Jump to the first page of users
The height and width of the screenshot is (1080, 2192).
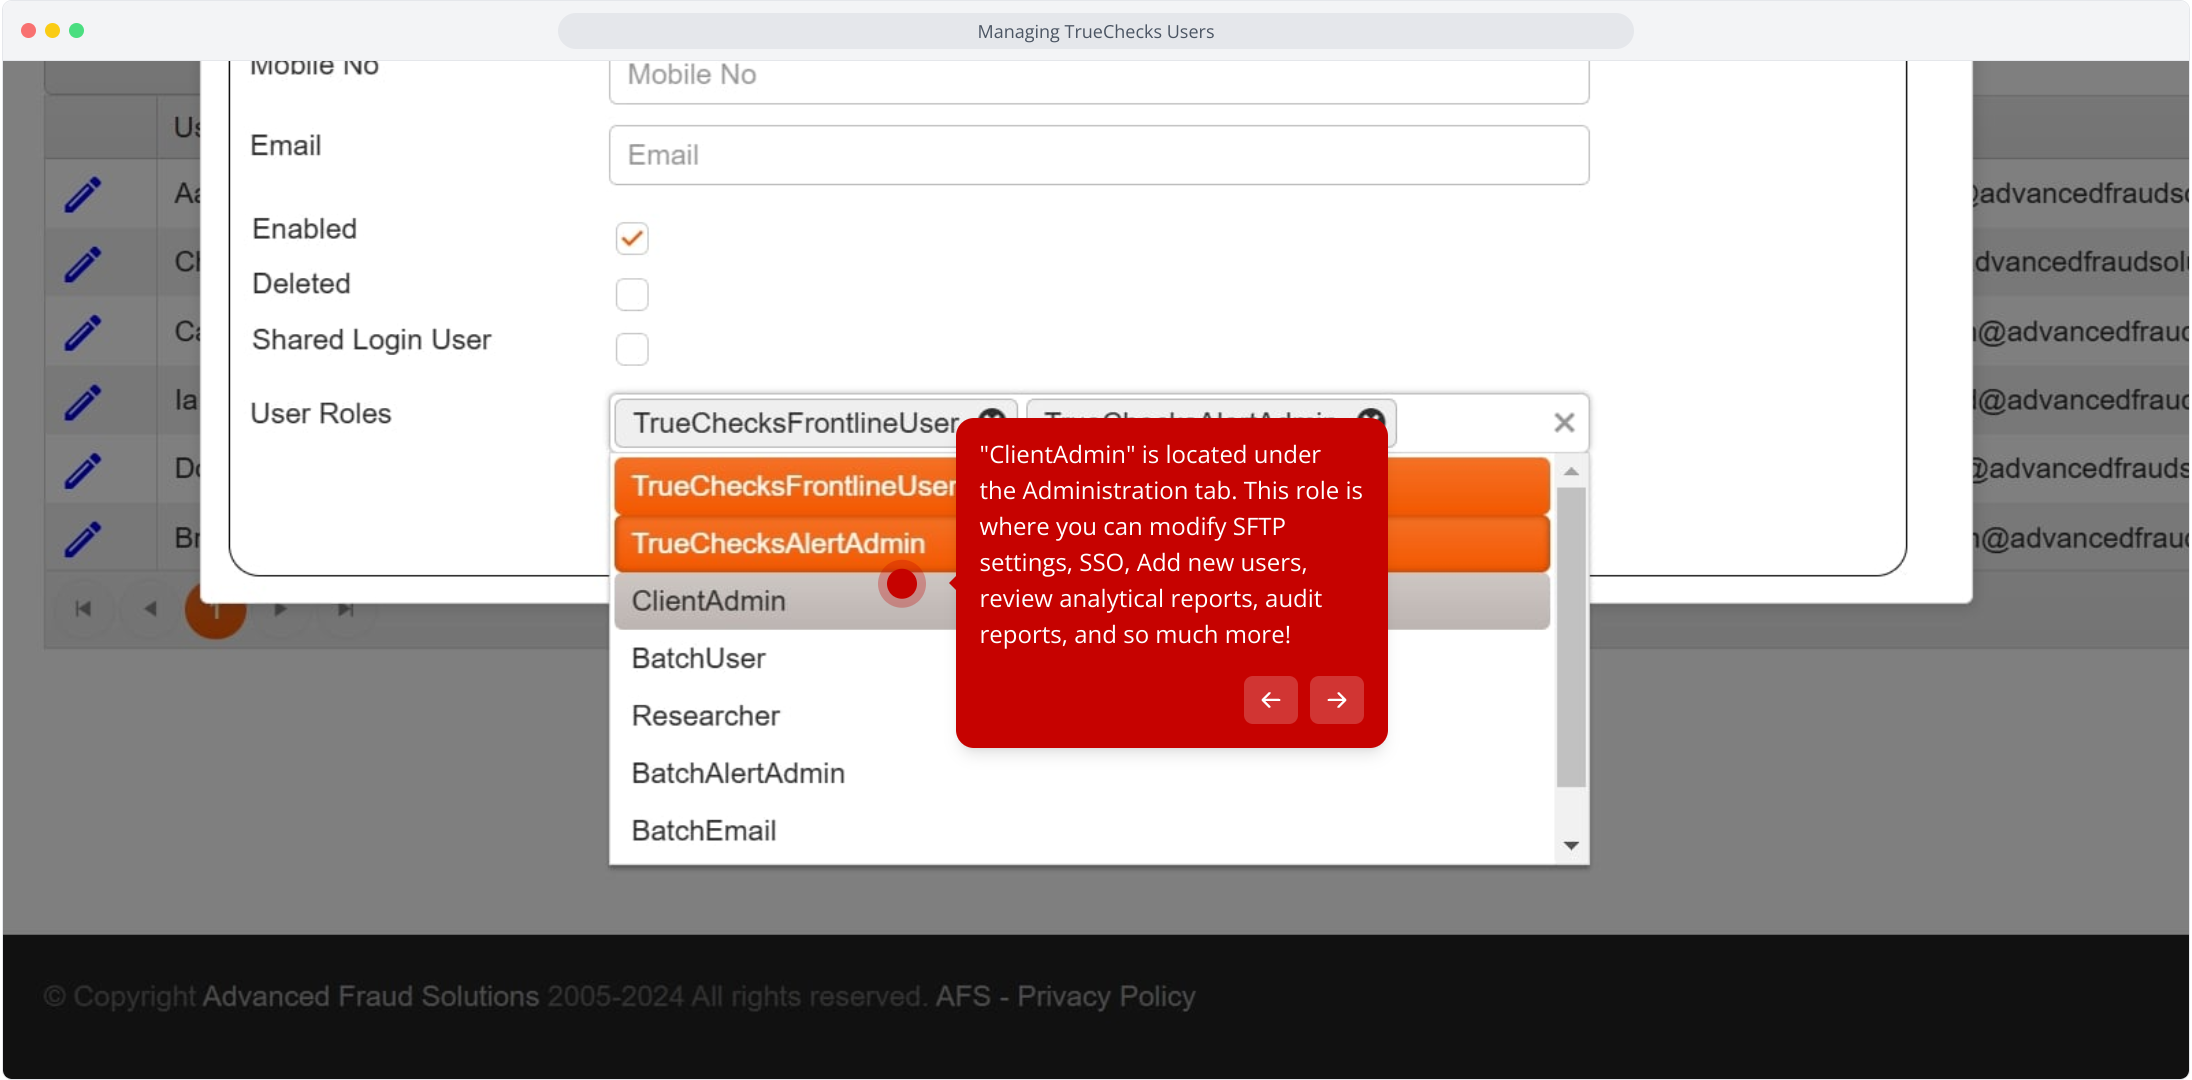(x=83, y=609)
